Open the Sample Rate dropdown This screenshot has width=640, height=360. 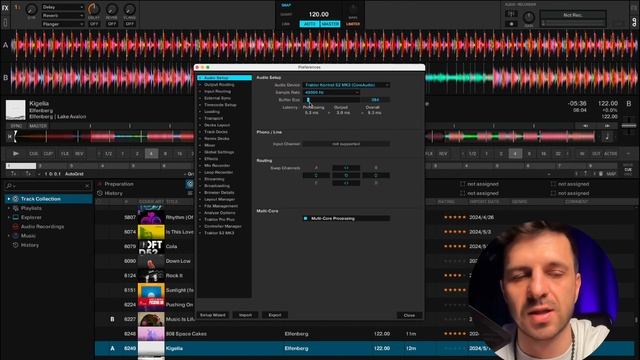331,93
